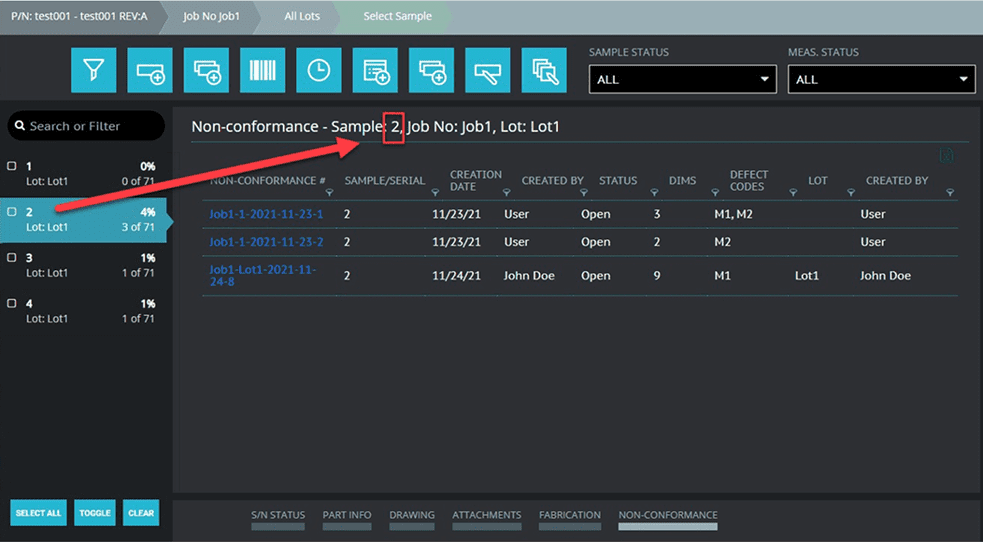This screenshot has width=984, height=543.
Task: Click the Select Sample breadcrumb
Action: [x=397, y=16]
